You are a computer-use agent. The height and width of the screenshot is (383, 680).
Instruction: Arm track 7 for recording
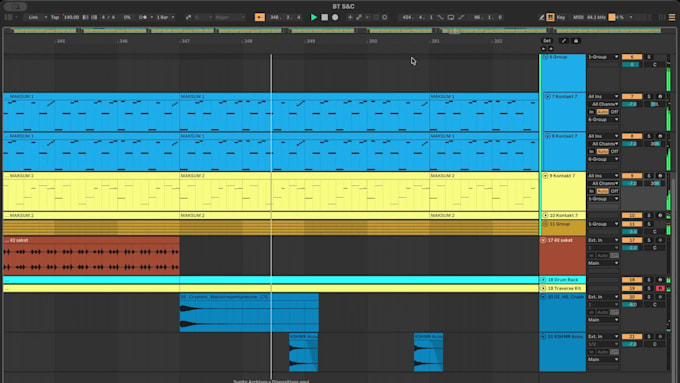660,96
